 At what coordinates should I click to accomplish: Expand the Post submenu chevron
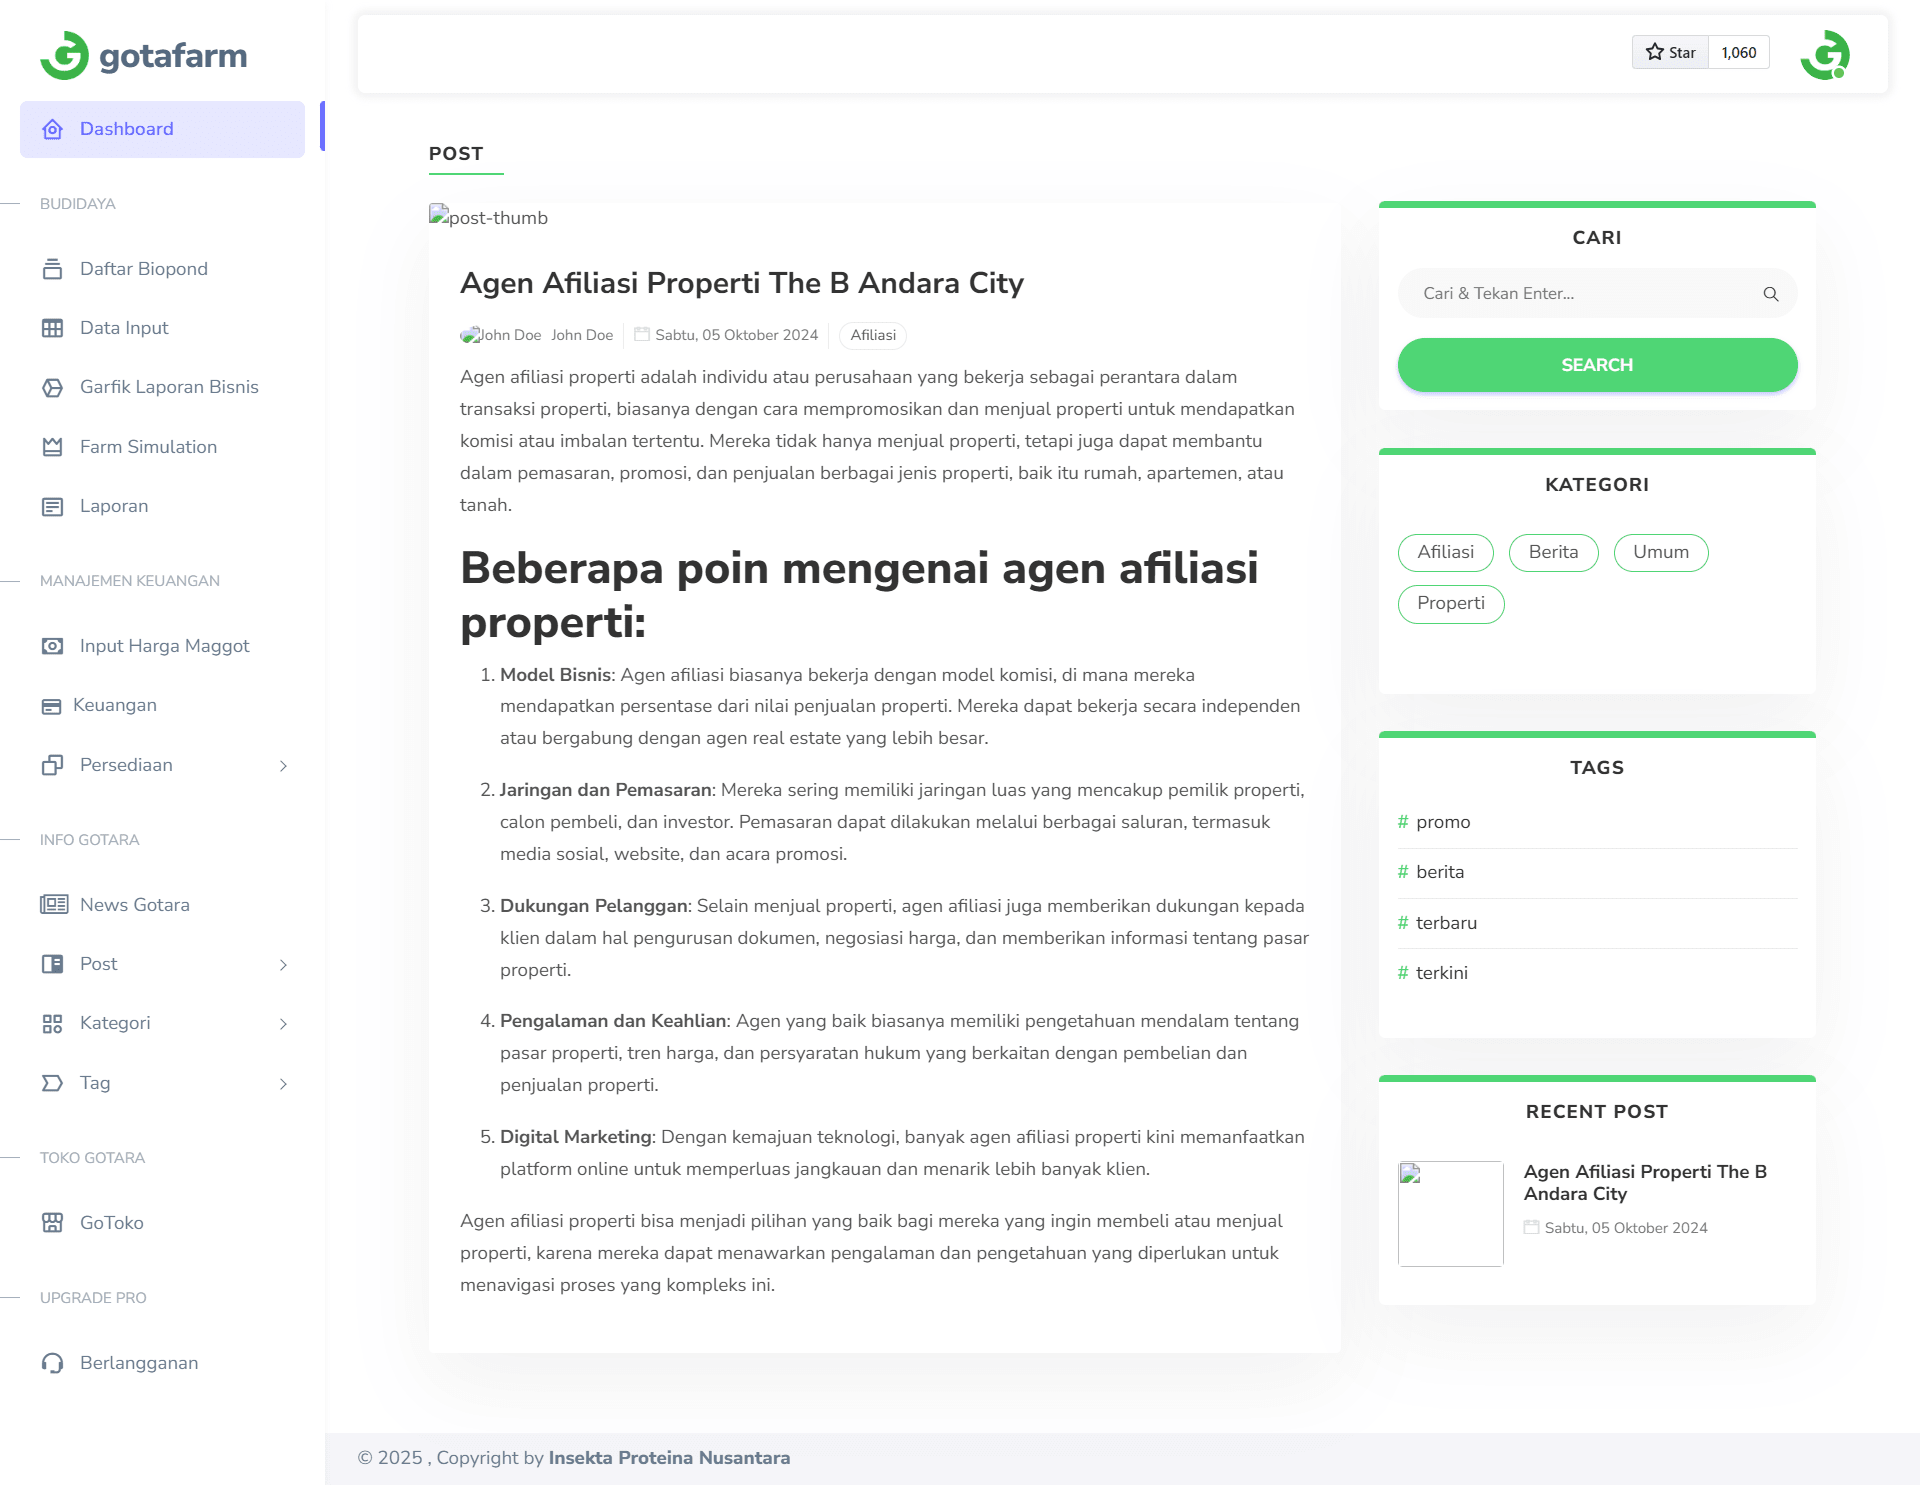point(284,965)
